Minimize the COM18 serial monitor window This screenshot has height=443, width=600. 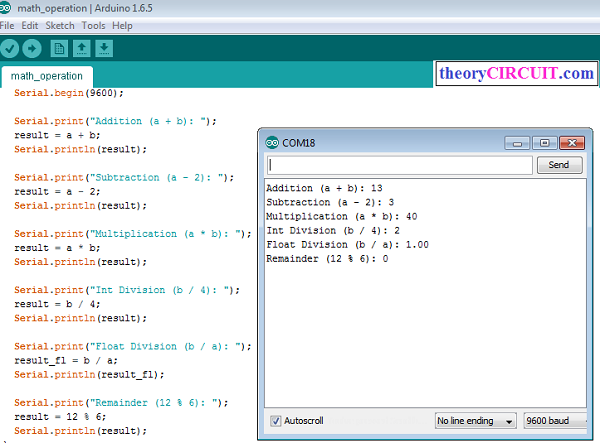[x=517, y=143]
